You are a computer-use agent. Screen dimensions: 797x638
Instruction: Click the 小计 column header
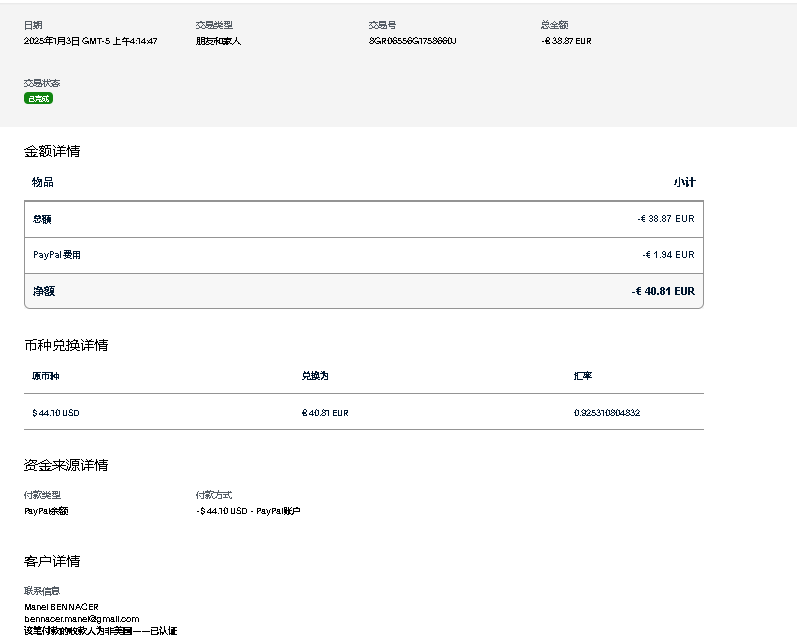point(684,182)
